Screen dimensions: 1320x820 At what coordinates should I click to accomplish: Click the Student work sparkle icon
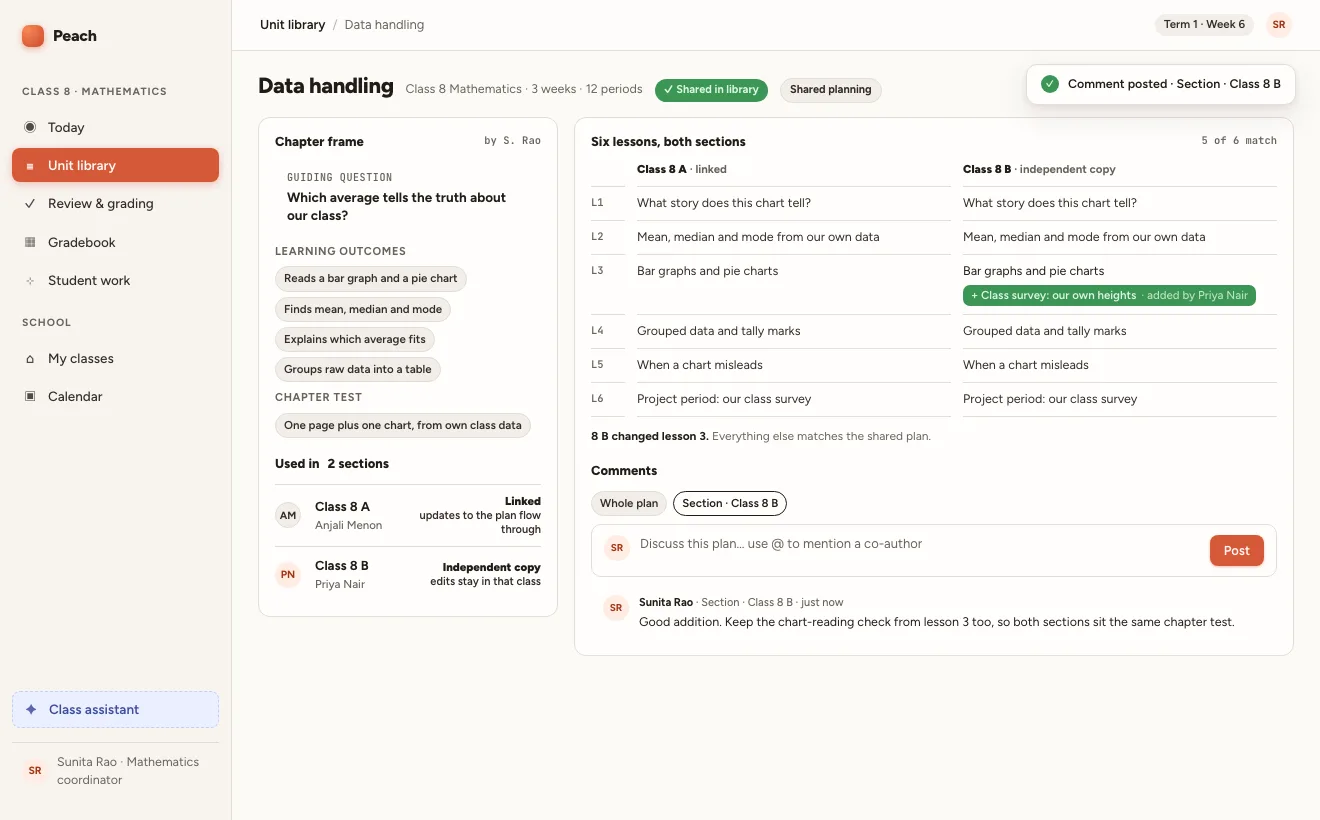30,281
